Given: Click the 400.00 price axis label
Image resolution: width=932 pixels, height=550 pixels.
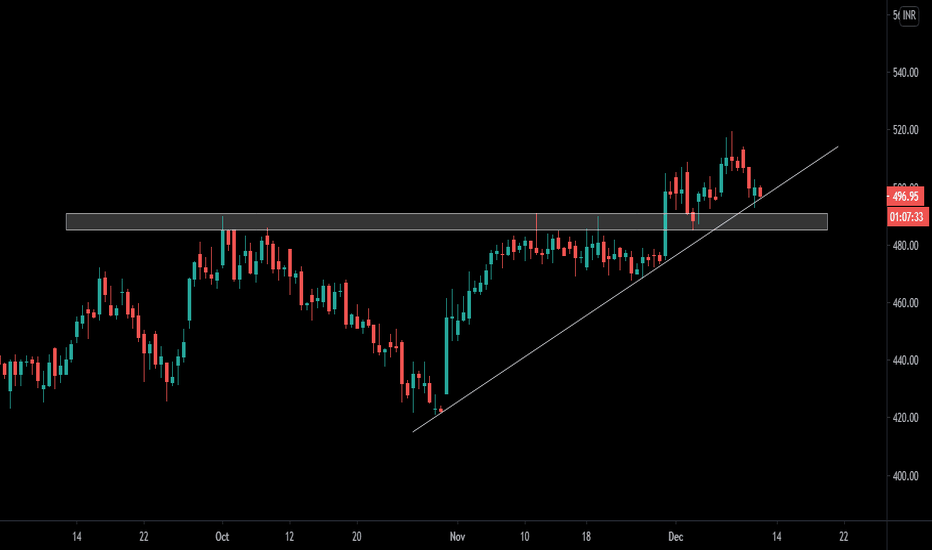Looking at the screenshot, I should coord(905,476).
